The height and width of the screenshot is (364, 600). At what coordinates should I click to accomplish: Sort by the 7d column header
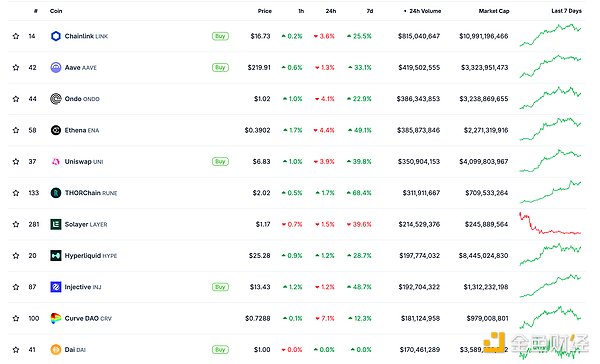(370, 11)
